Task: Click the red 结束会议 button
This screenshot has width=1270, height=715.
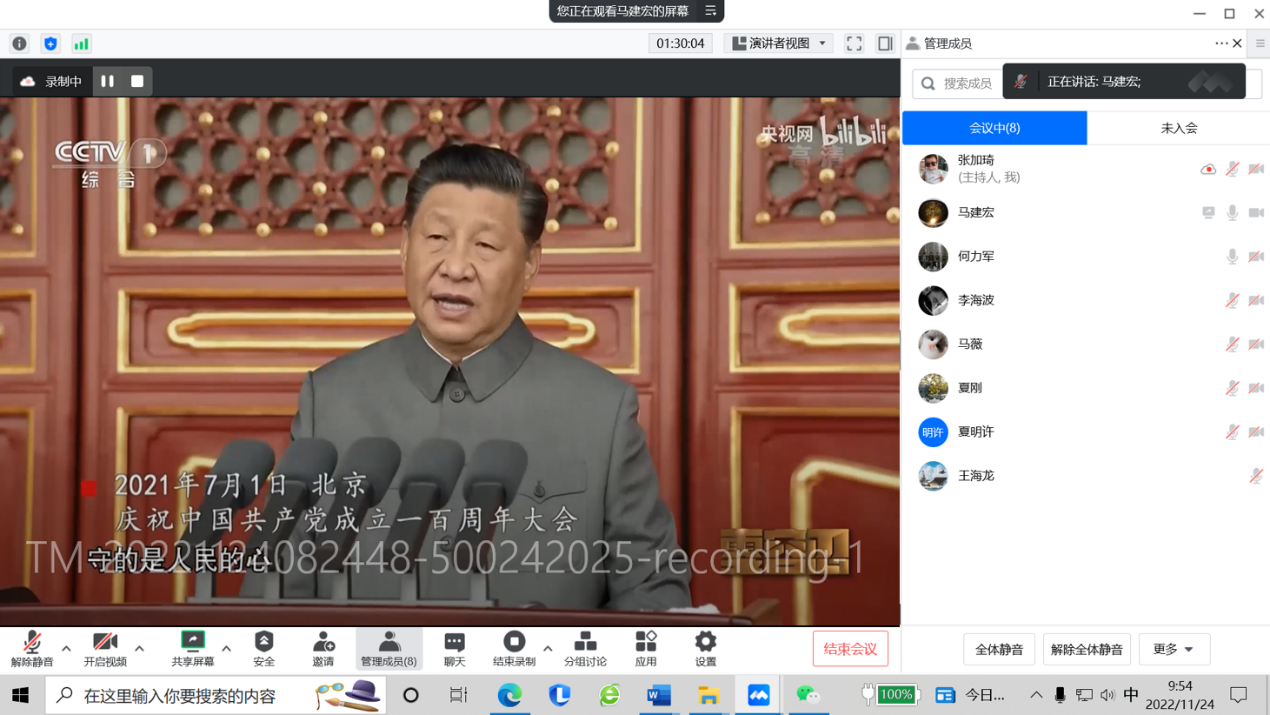Action: 850,649
